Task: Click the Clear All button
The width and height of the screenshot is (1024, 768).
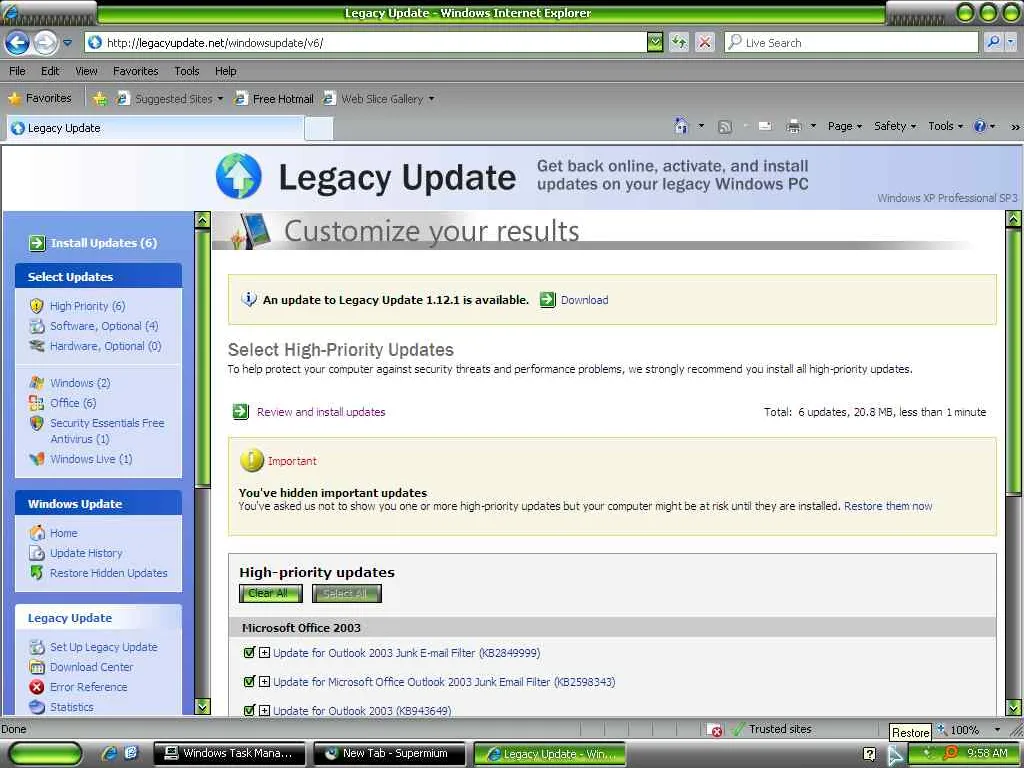Action: point(270,593)
